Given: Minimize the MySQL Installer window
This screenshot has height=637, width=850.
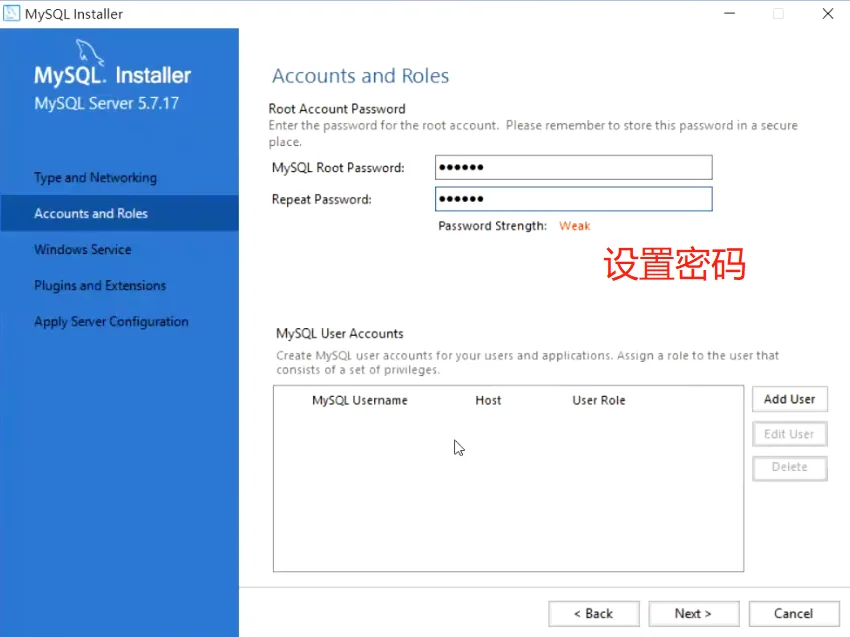Looking at the screenshot, I should coord(730,14).
